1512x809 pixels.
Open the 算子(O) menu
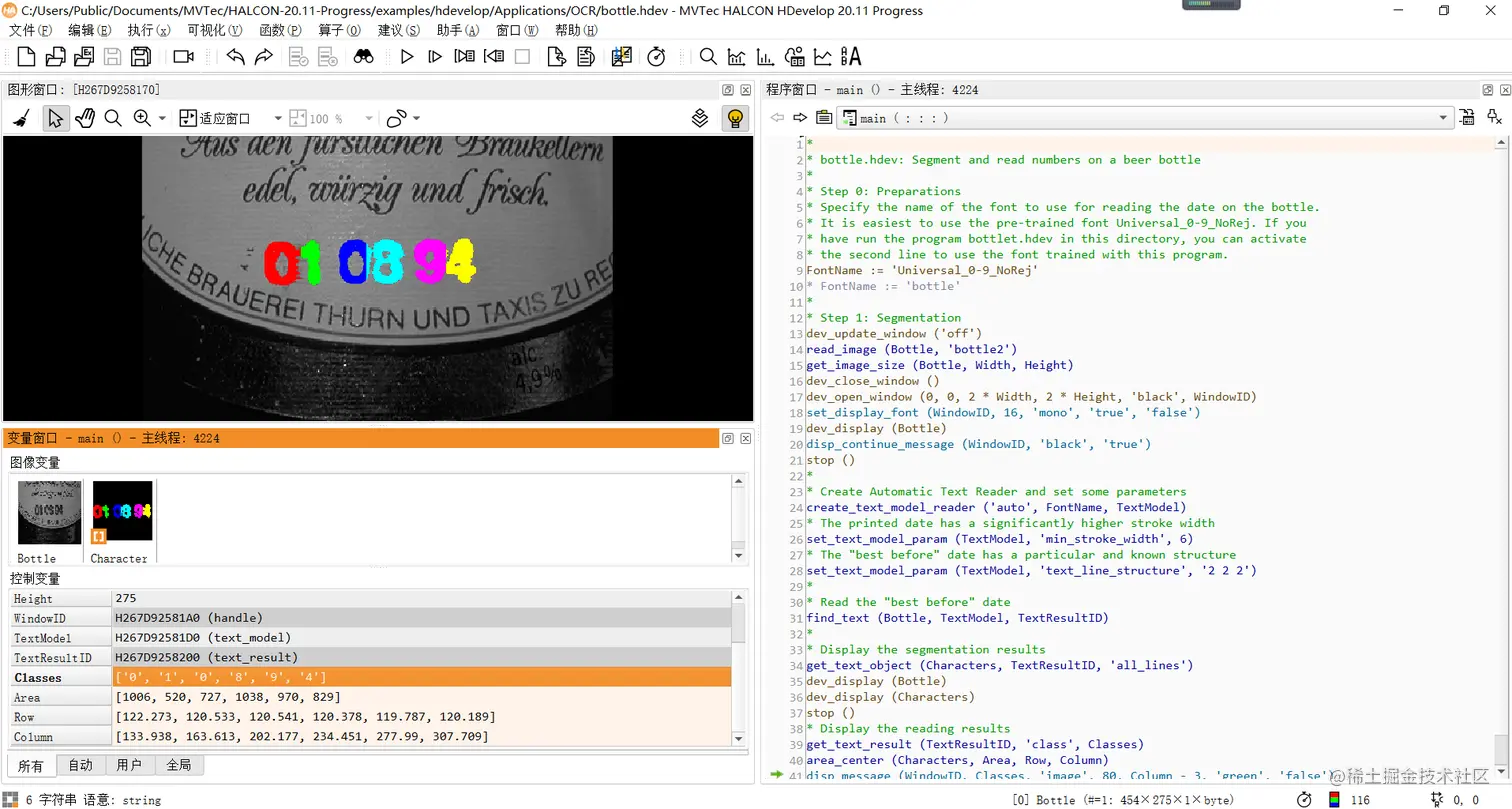tap(339, 30)
